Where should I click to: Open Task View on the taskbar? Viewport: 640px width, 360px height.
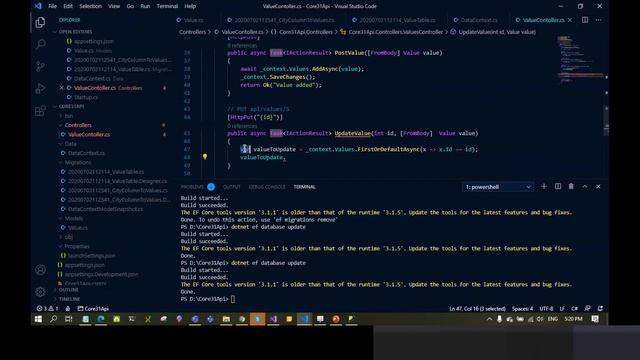click(69, 319)
